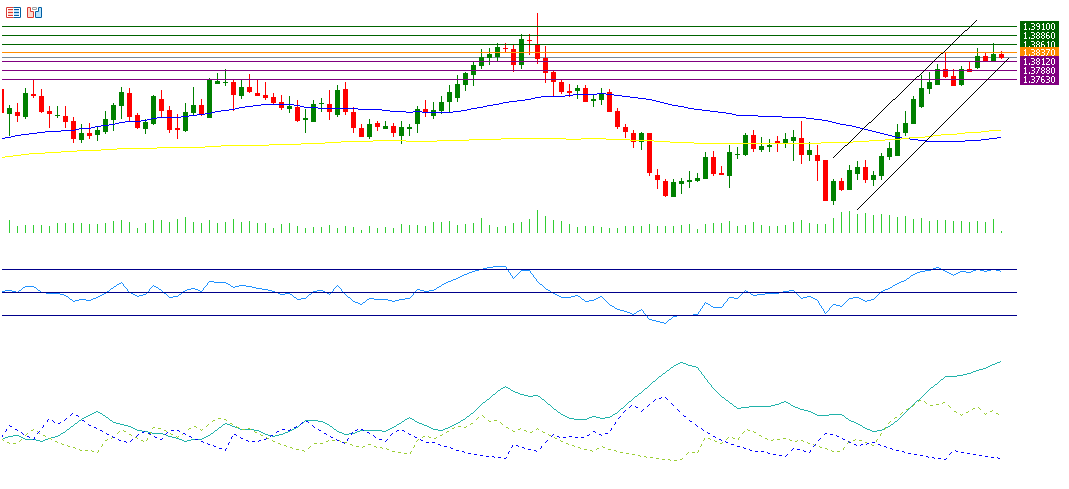The height and width of the screenshot is (489, 1069).
Task: Click the 1.38860 resistance price label
Action: [1038, 35]
